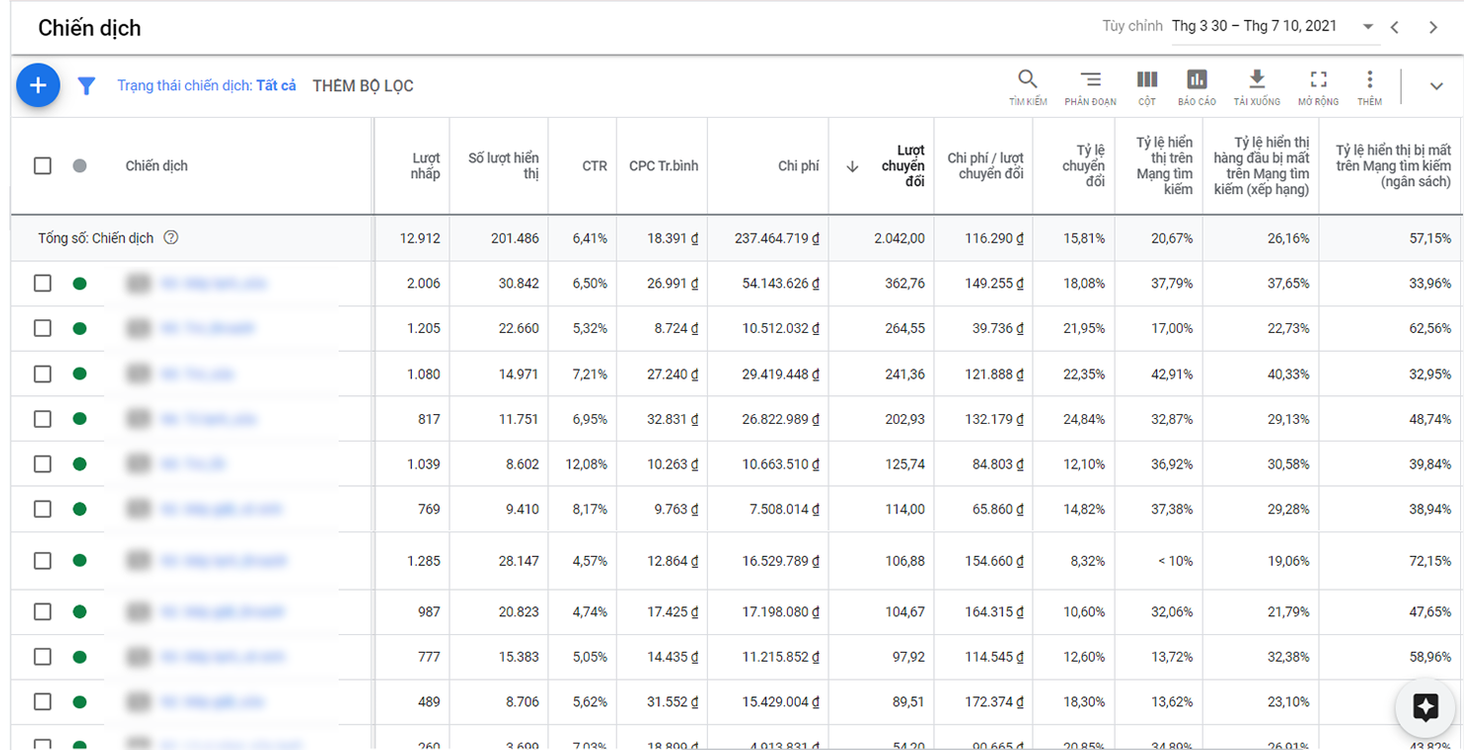The image size is (1469, 750).
Task: Click the Tải xuống download icon
Action: tap(1257, 86)
